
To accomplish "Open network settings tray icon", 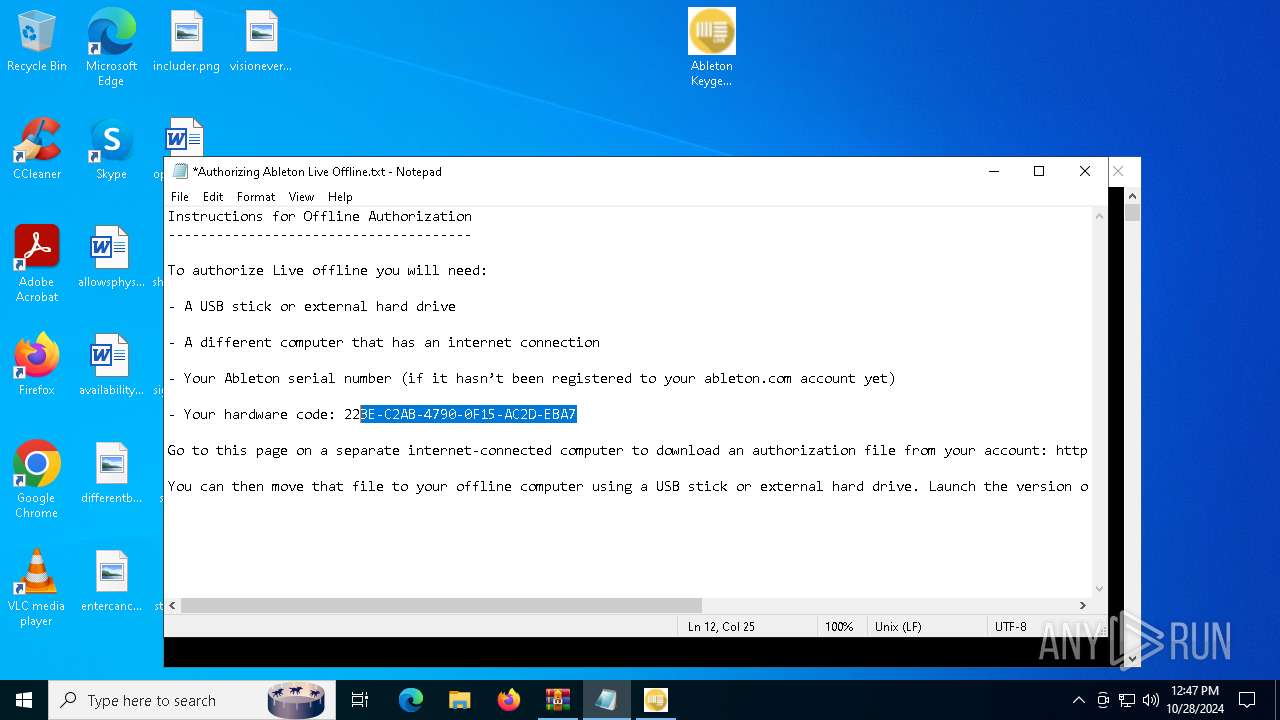I will (x=1127, y=700).
